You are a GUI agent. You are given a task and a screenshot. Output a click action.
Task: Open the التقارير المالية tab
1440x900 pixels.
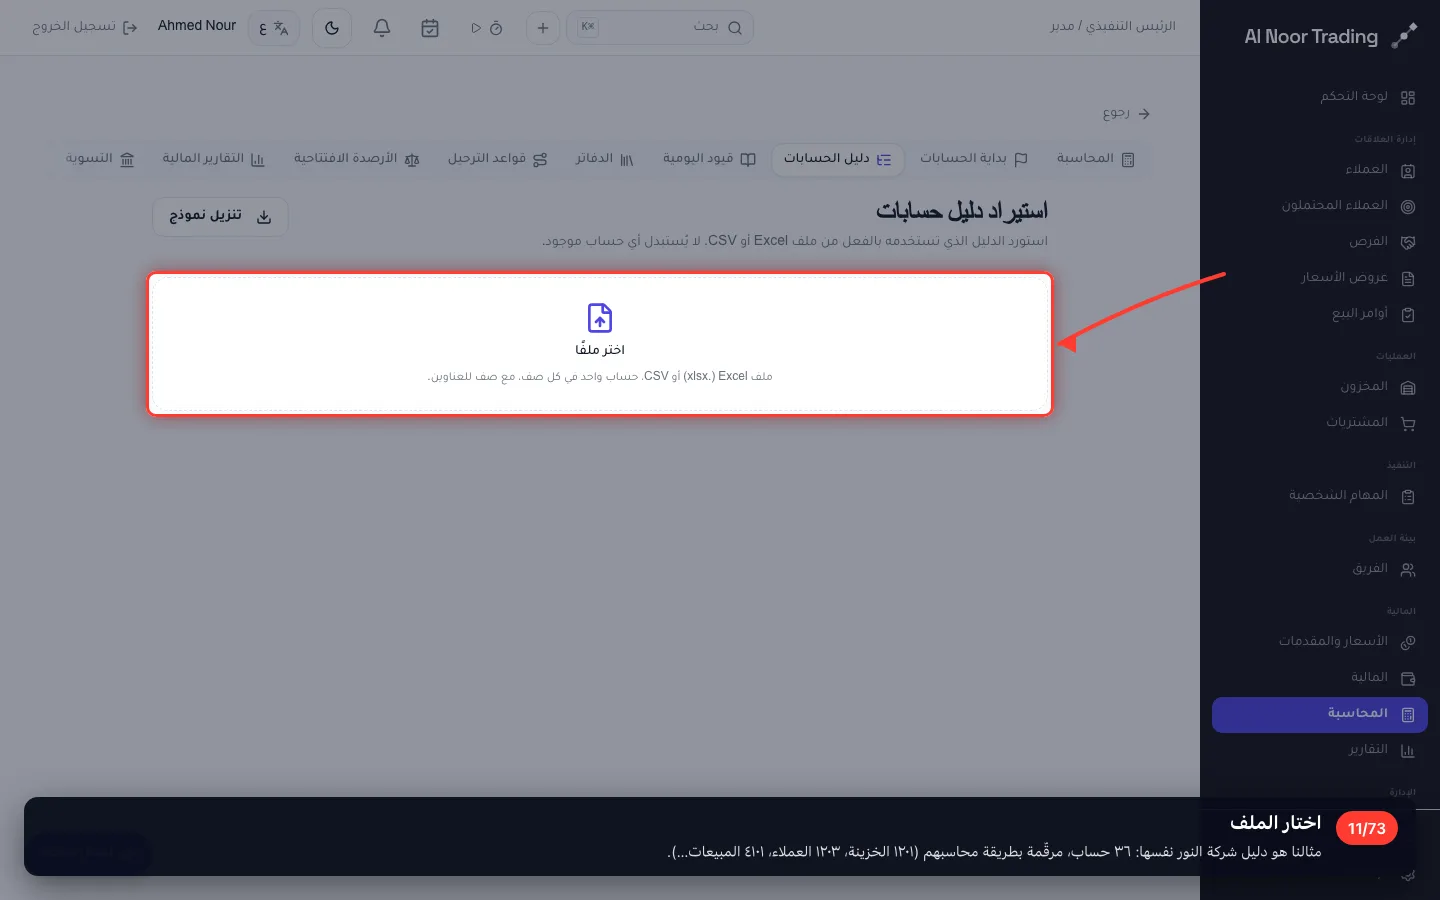[x=213, y=159]
